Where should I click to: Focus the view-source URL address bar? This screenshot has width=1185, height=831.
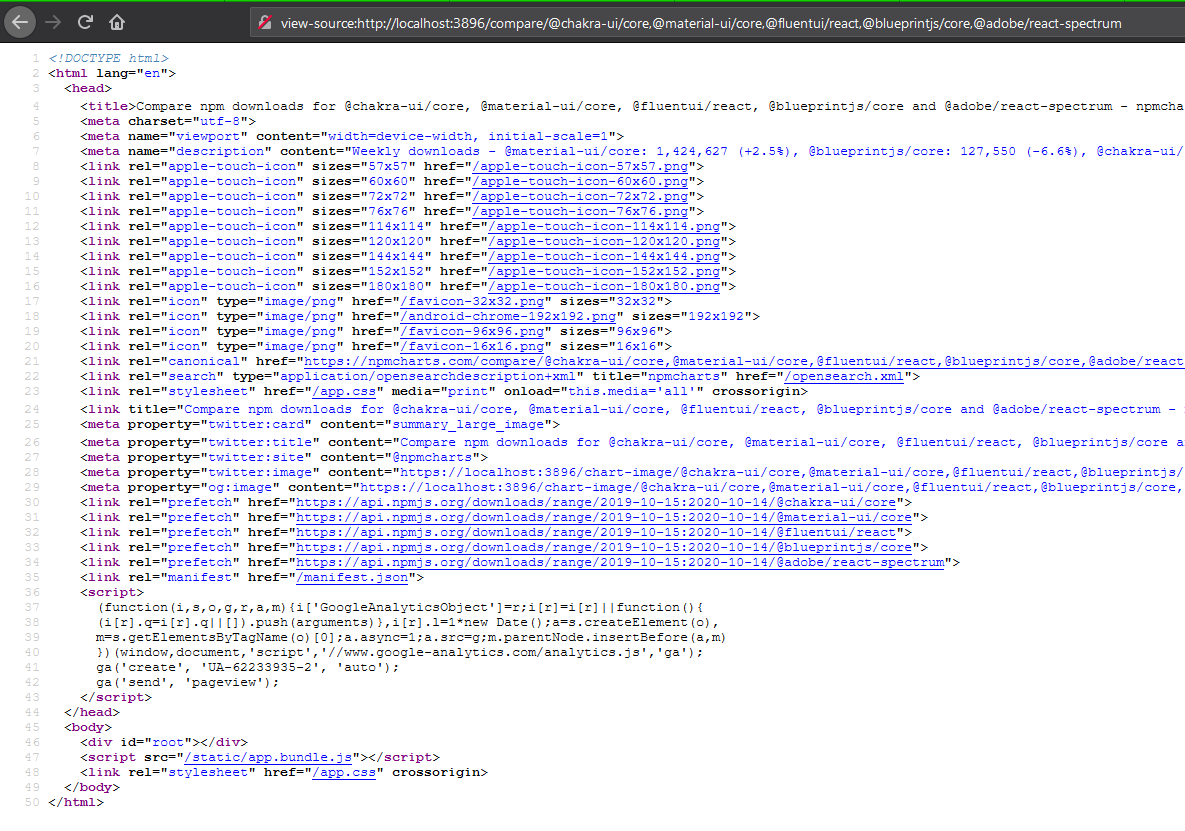tap(716, 23)
